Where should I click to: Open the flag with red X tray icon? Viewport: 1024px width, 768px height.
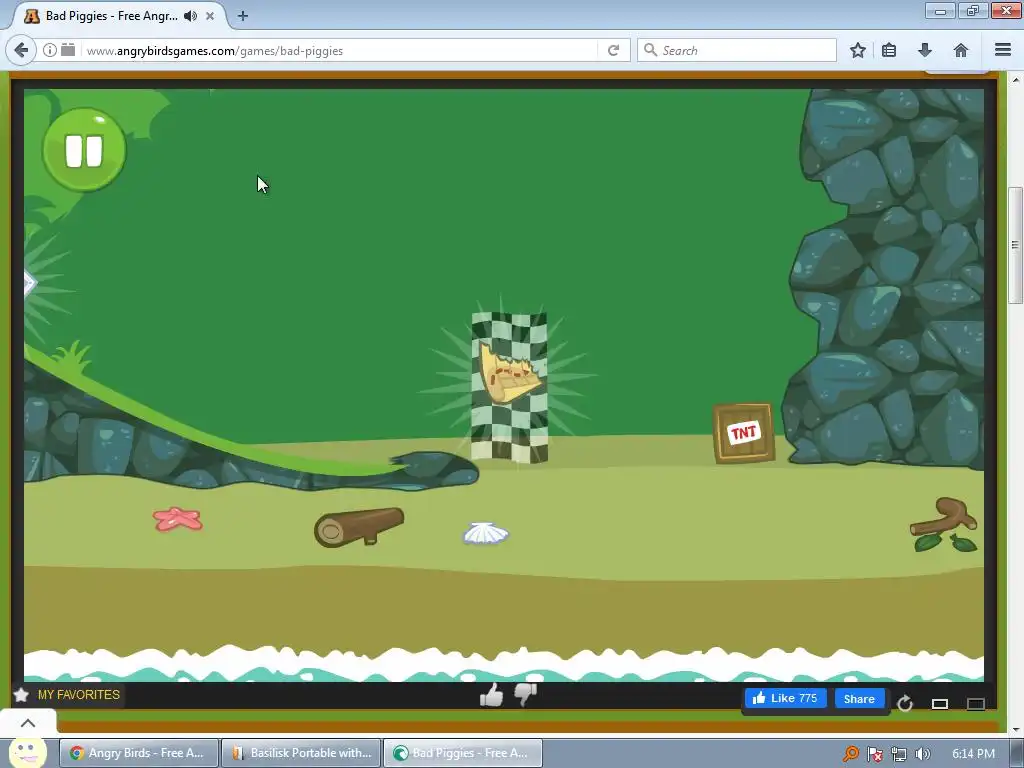click(875, 754)
